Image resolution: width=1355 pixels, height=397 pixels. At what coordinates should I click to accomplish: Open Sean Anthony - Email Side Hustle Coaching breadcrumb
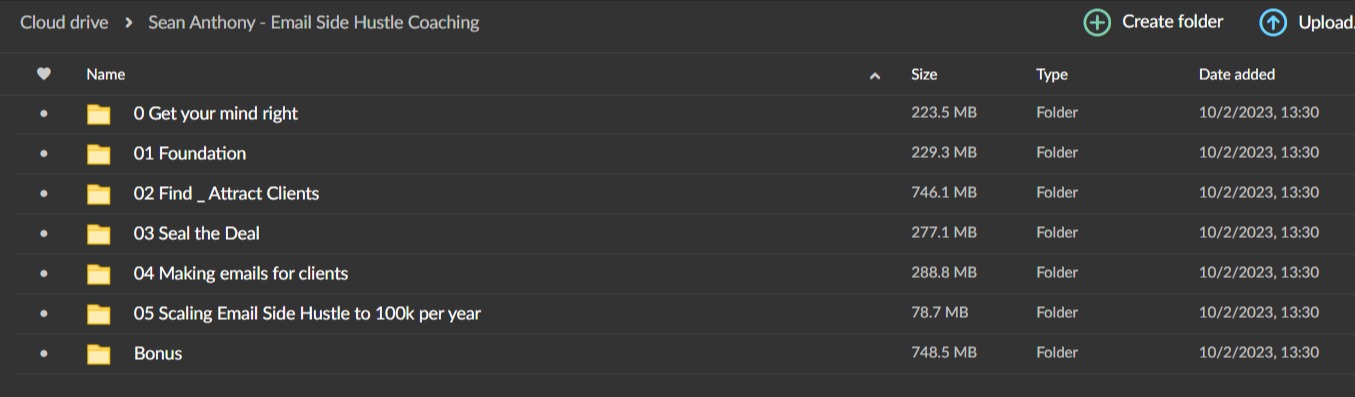[314, 22]
